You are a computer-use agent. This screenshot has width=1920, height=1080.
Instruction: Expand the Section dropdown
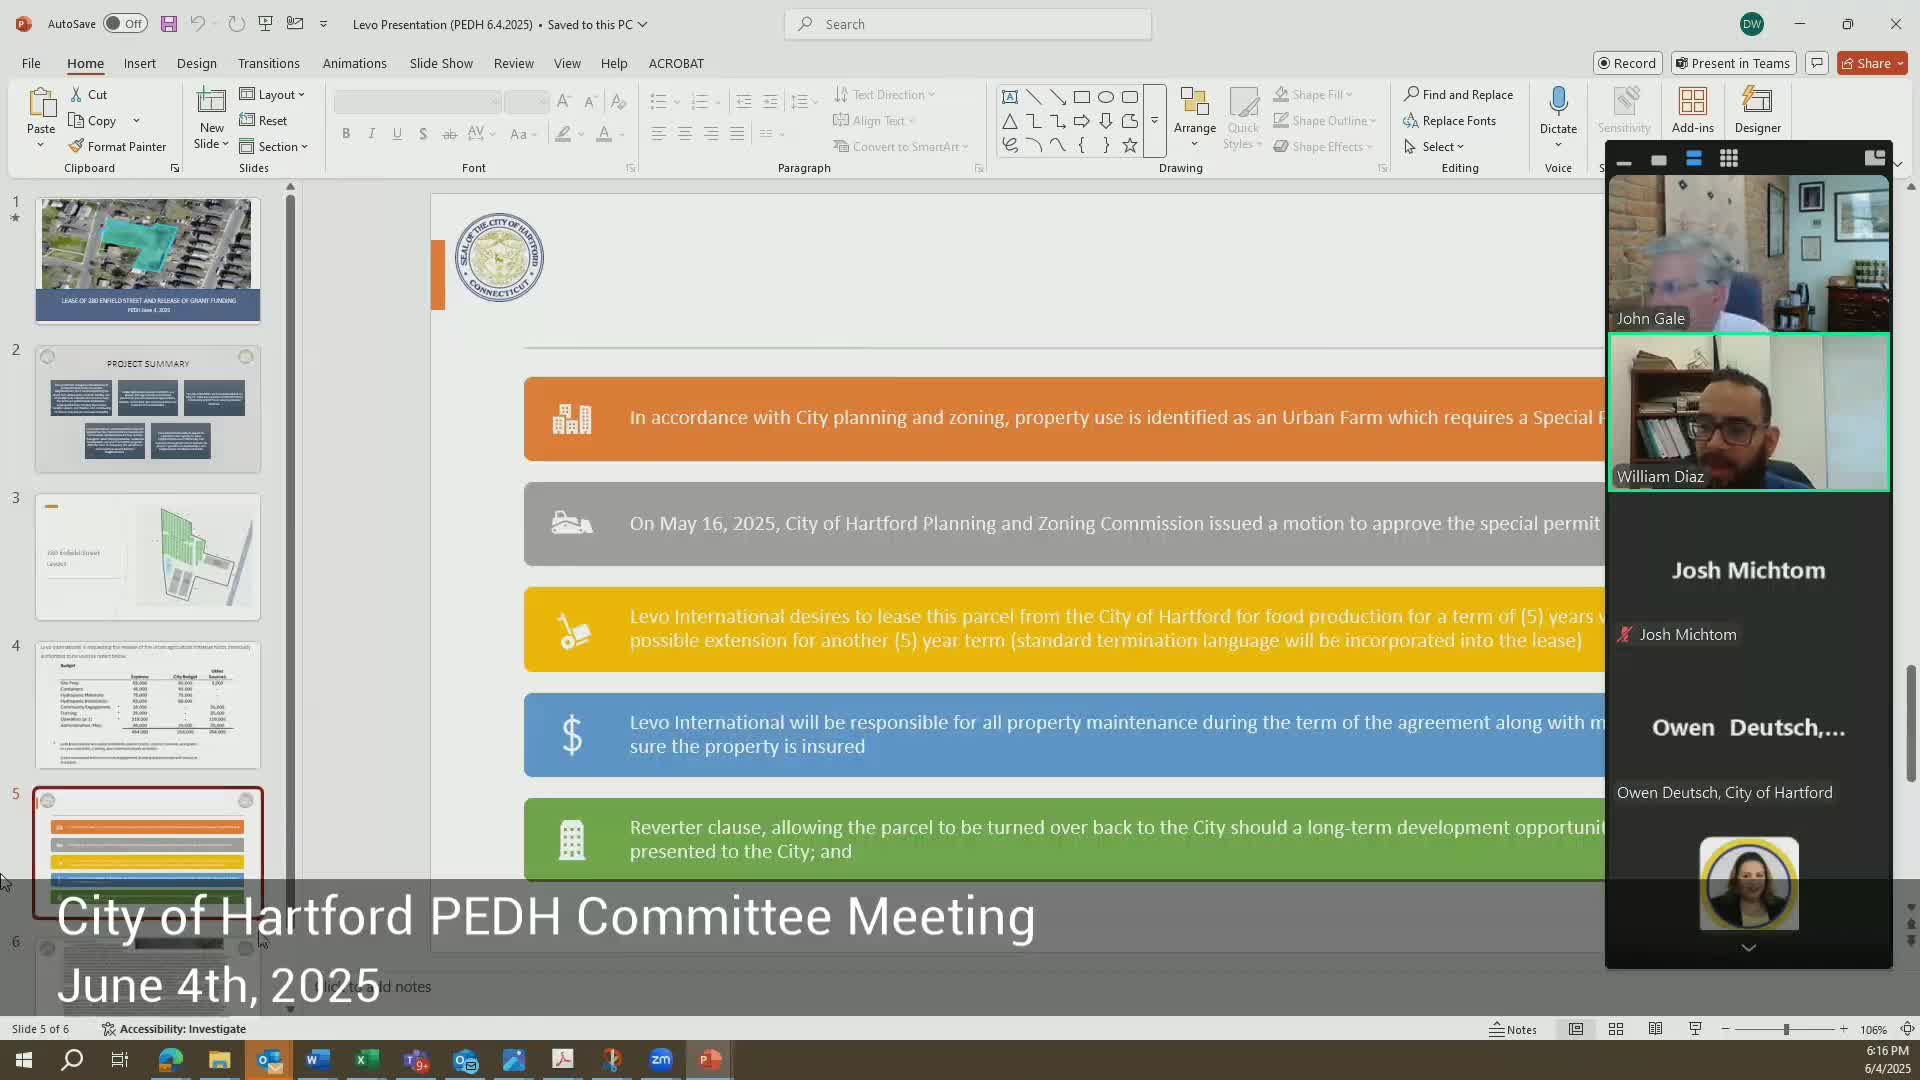pos(273,146)
